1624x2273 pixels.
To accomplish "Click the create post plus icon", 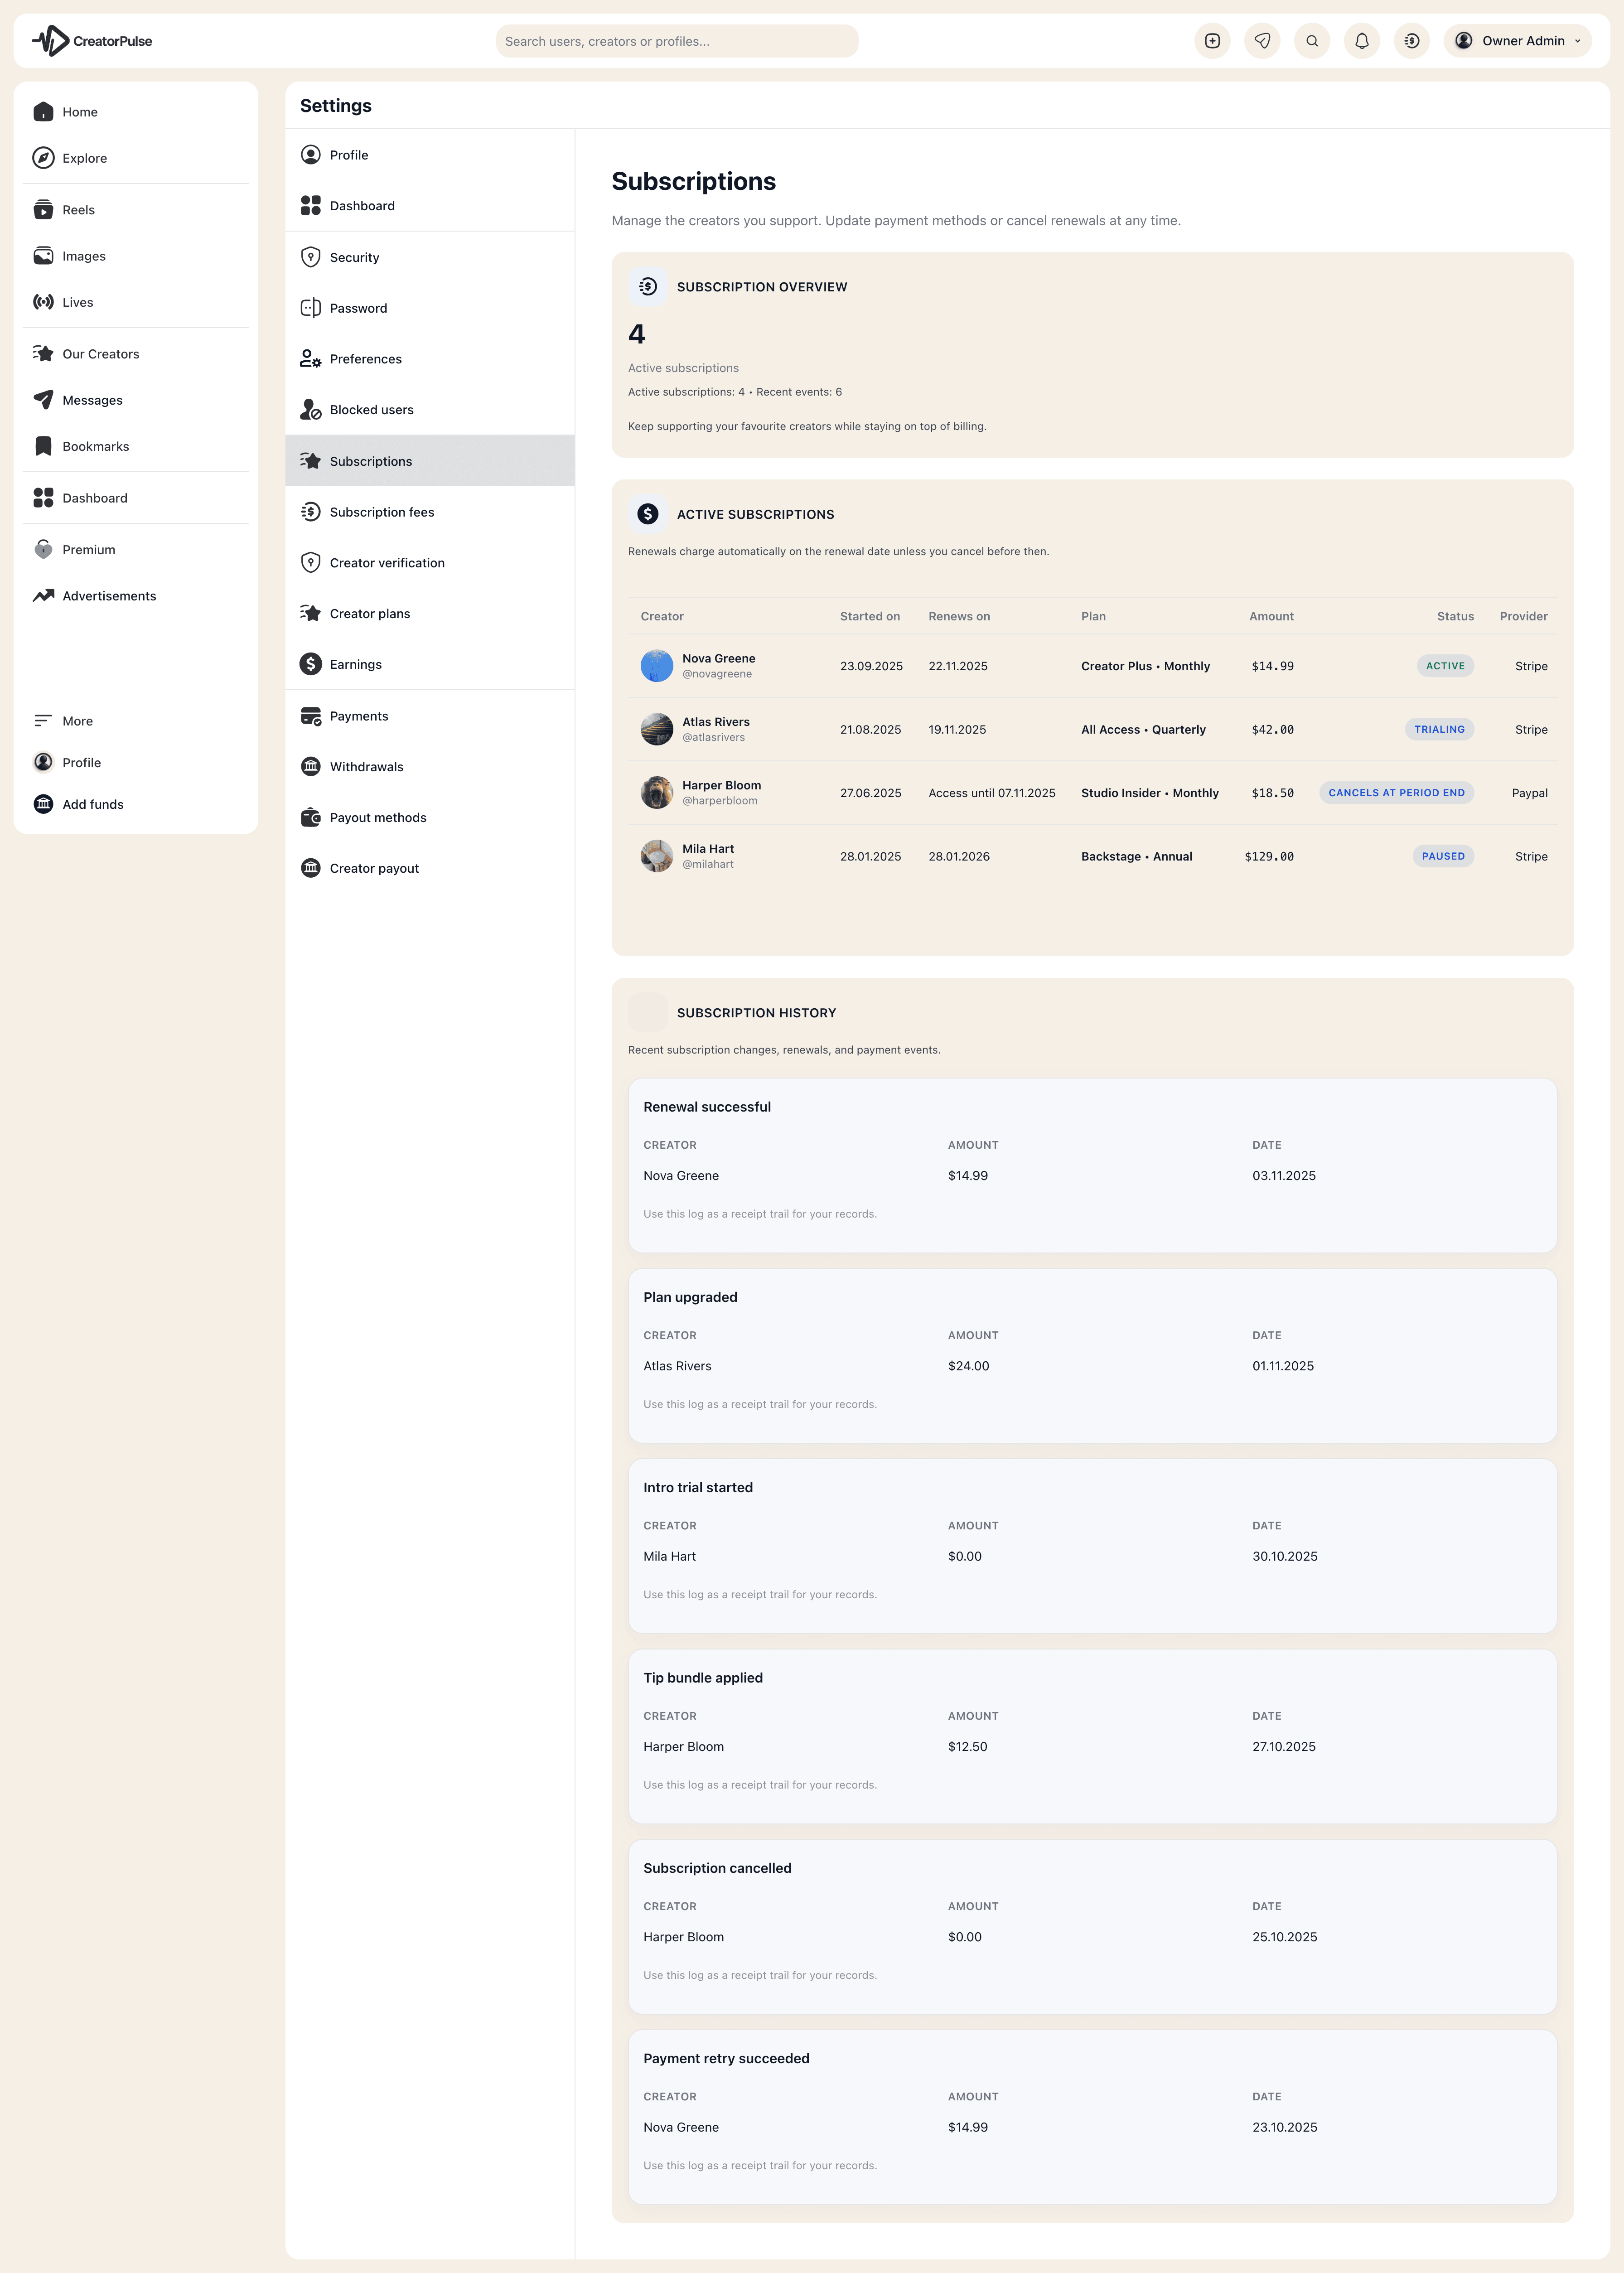I will pyautogui.click(x=1212, y=41).
